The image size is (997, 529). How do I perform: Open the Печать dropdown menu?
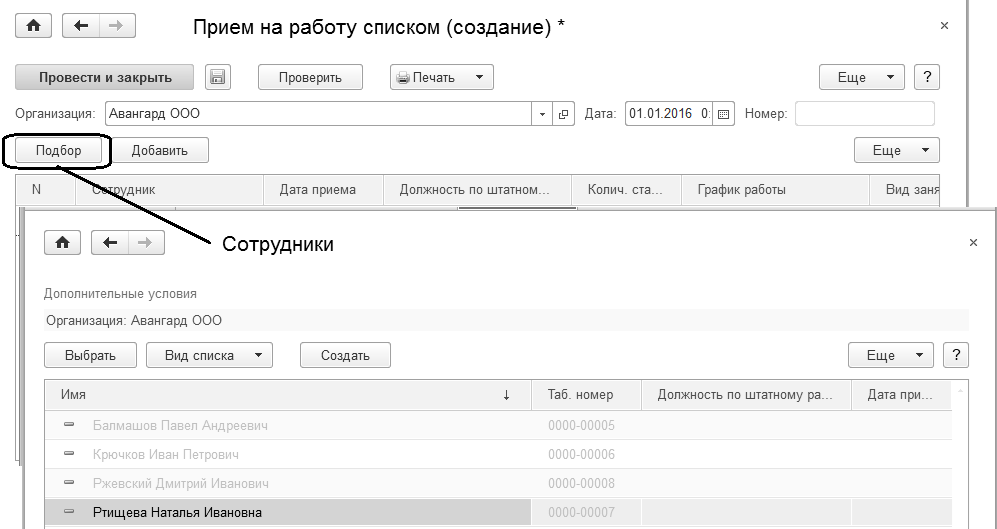(442, 78)
